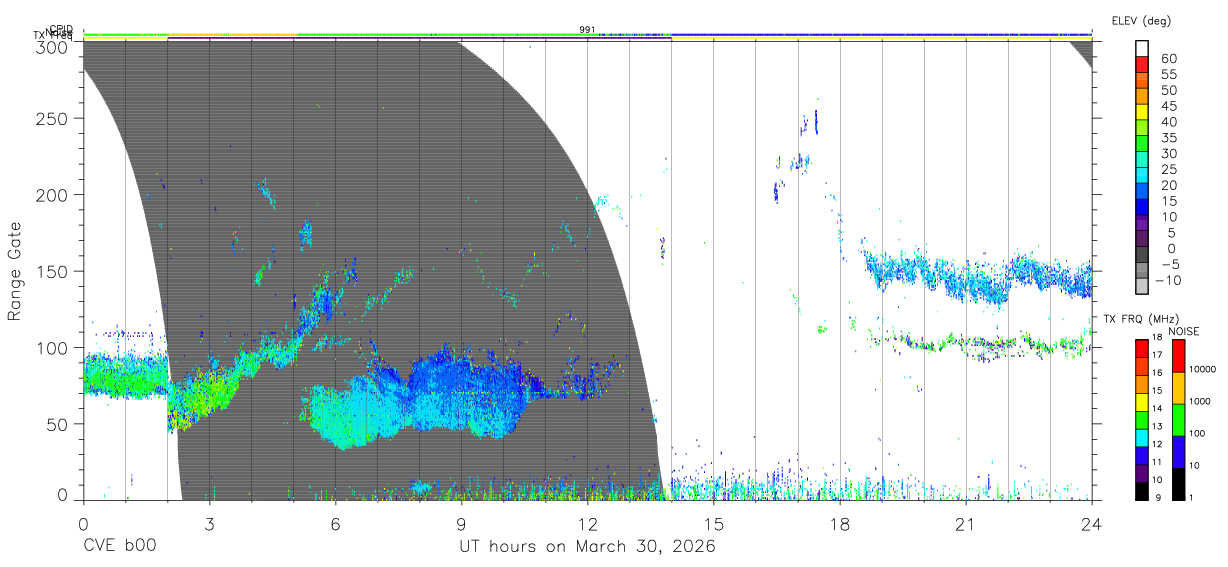Pick the green segment of TX FRQ bar
Viewport: 1228px width, 567px height.
(x=1142, y=419)
